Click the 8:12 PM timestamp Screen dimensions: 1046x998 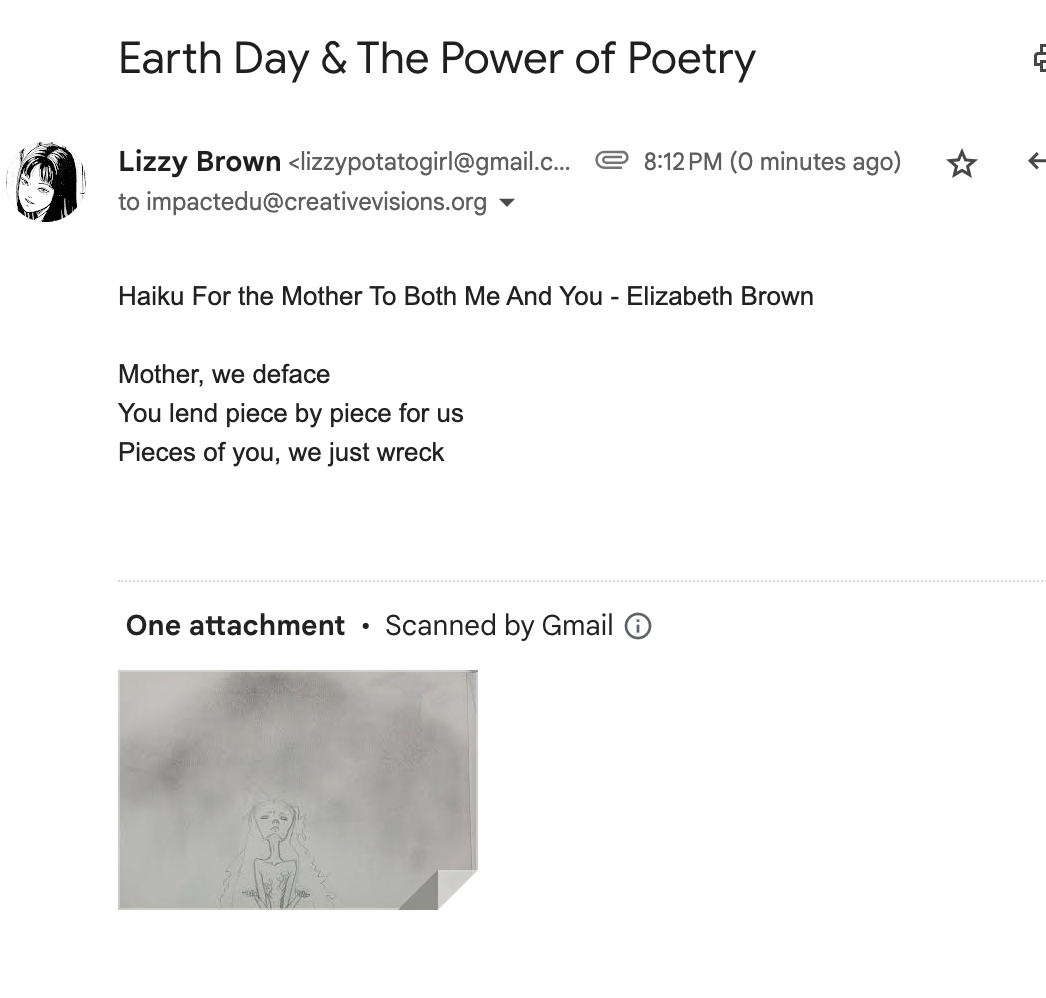point(682,162)
